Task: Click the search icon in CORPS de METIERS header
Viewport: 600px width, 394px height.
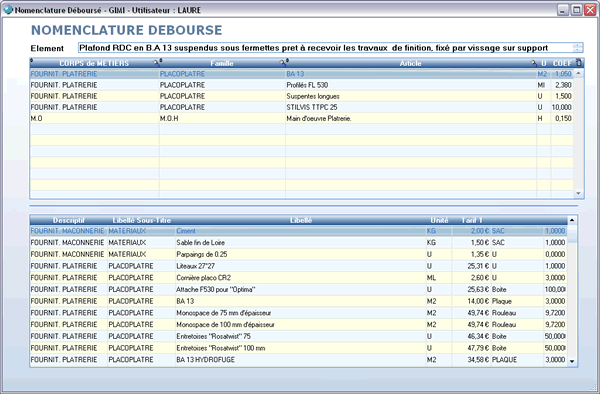Action: tap(156, 63)
